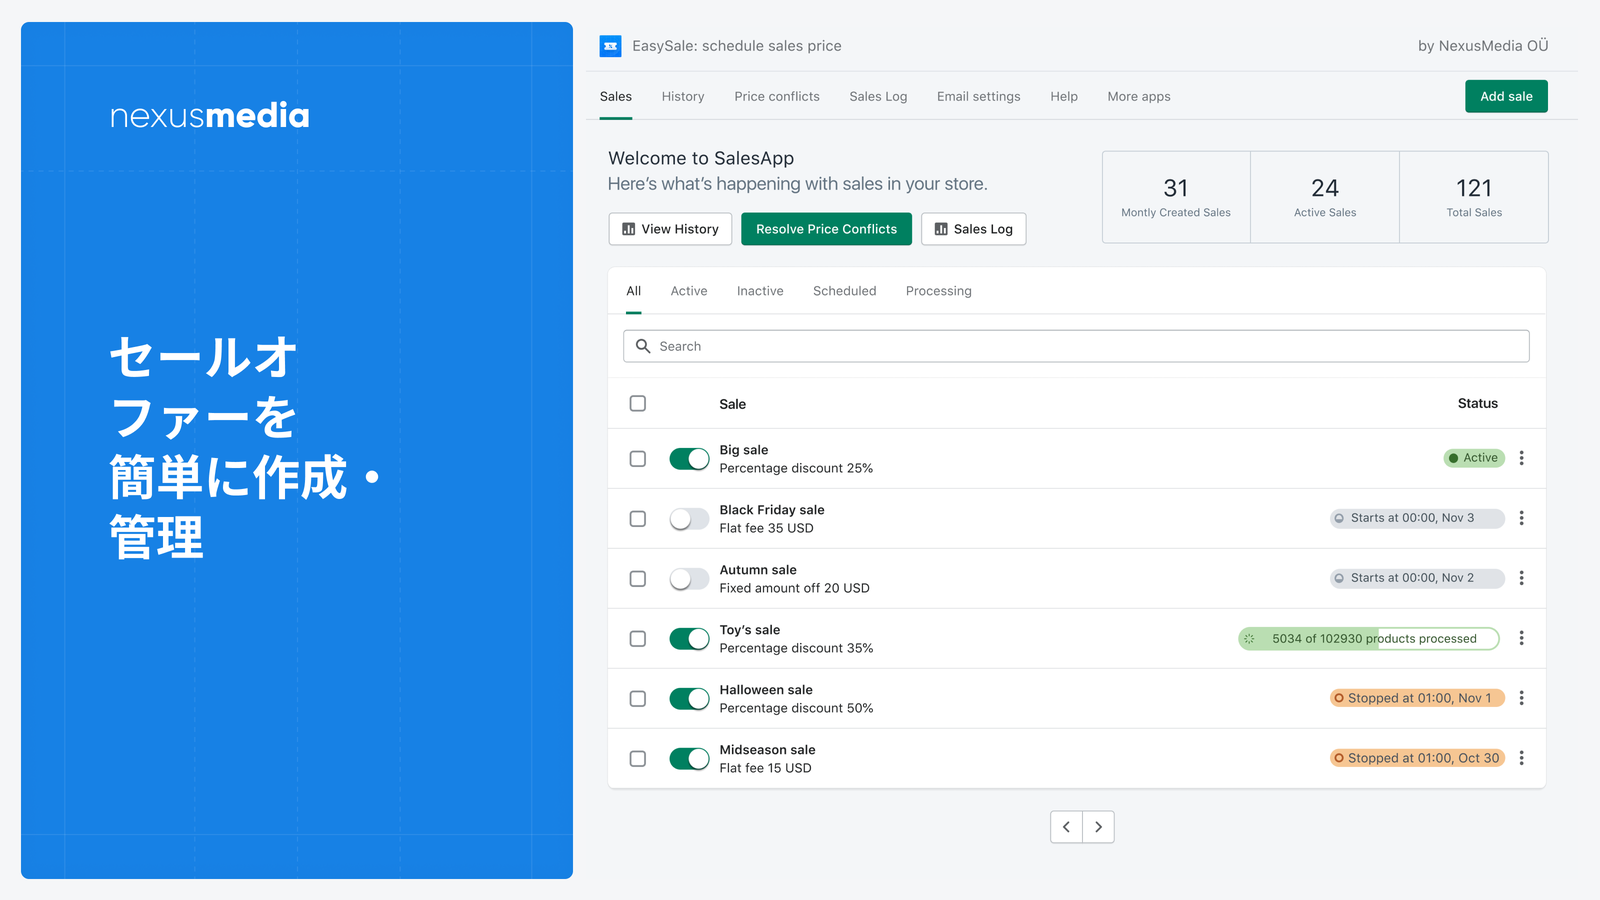This screenshot has width=1600, height=900.
Task: Filter list by Active sales
Action: (689, 291)
